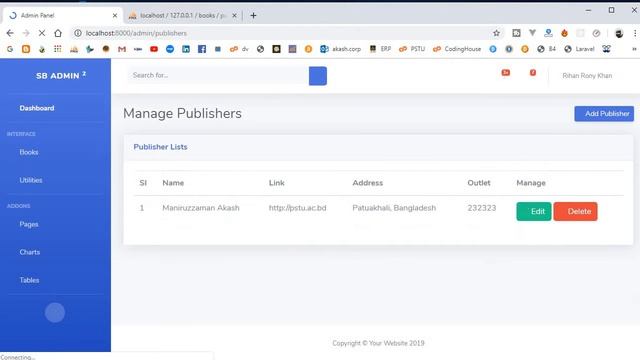Expand the Books sidebar menu
This screenshot has height=360, width=640.
pyautogui.click(x=29, y=152)
